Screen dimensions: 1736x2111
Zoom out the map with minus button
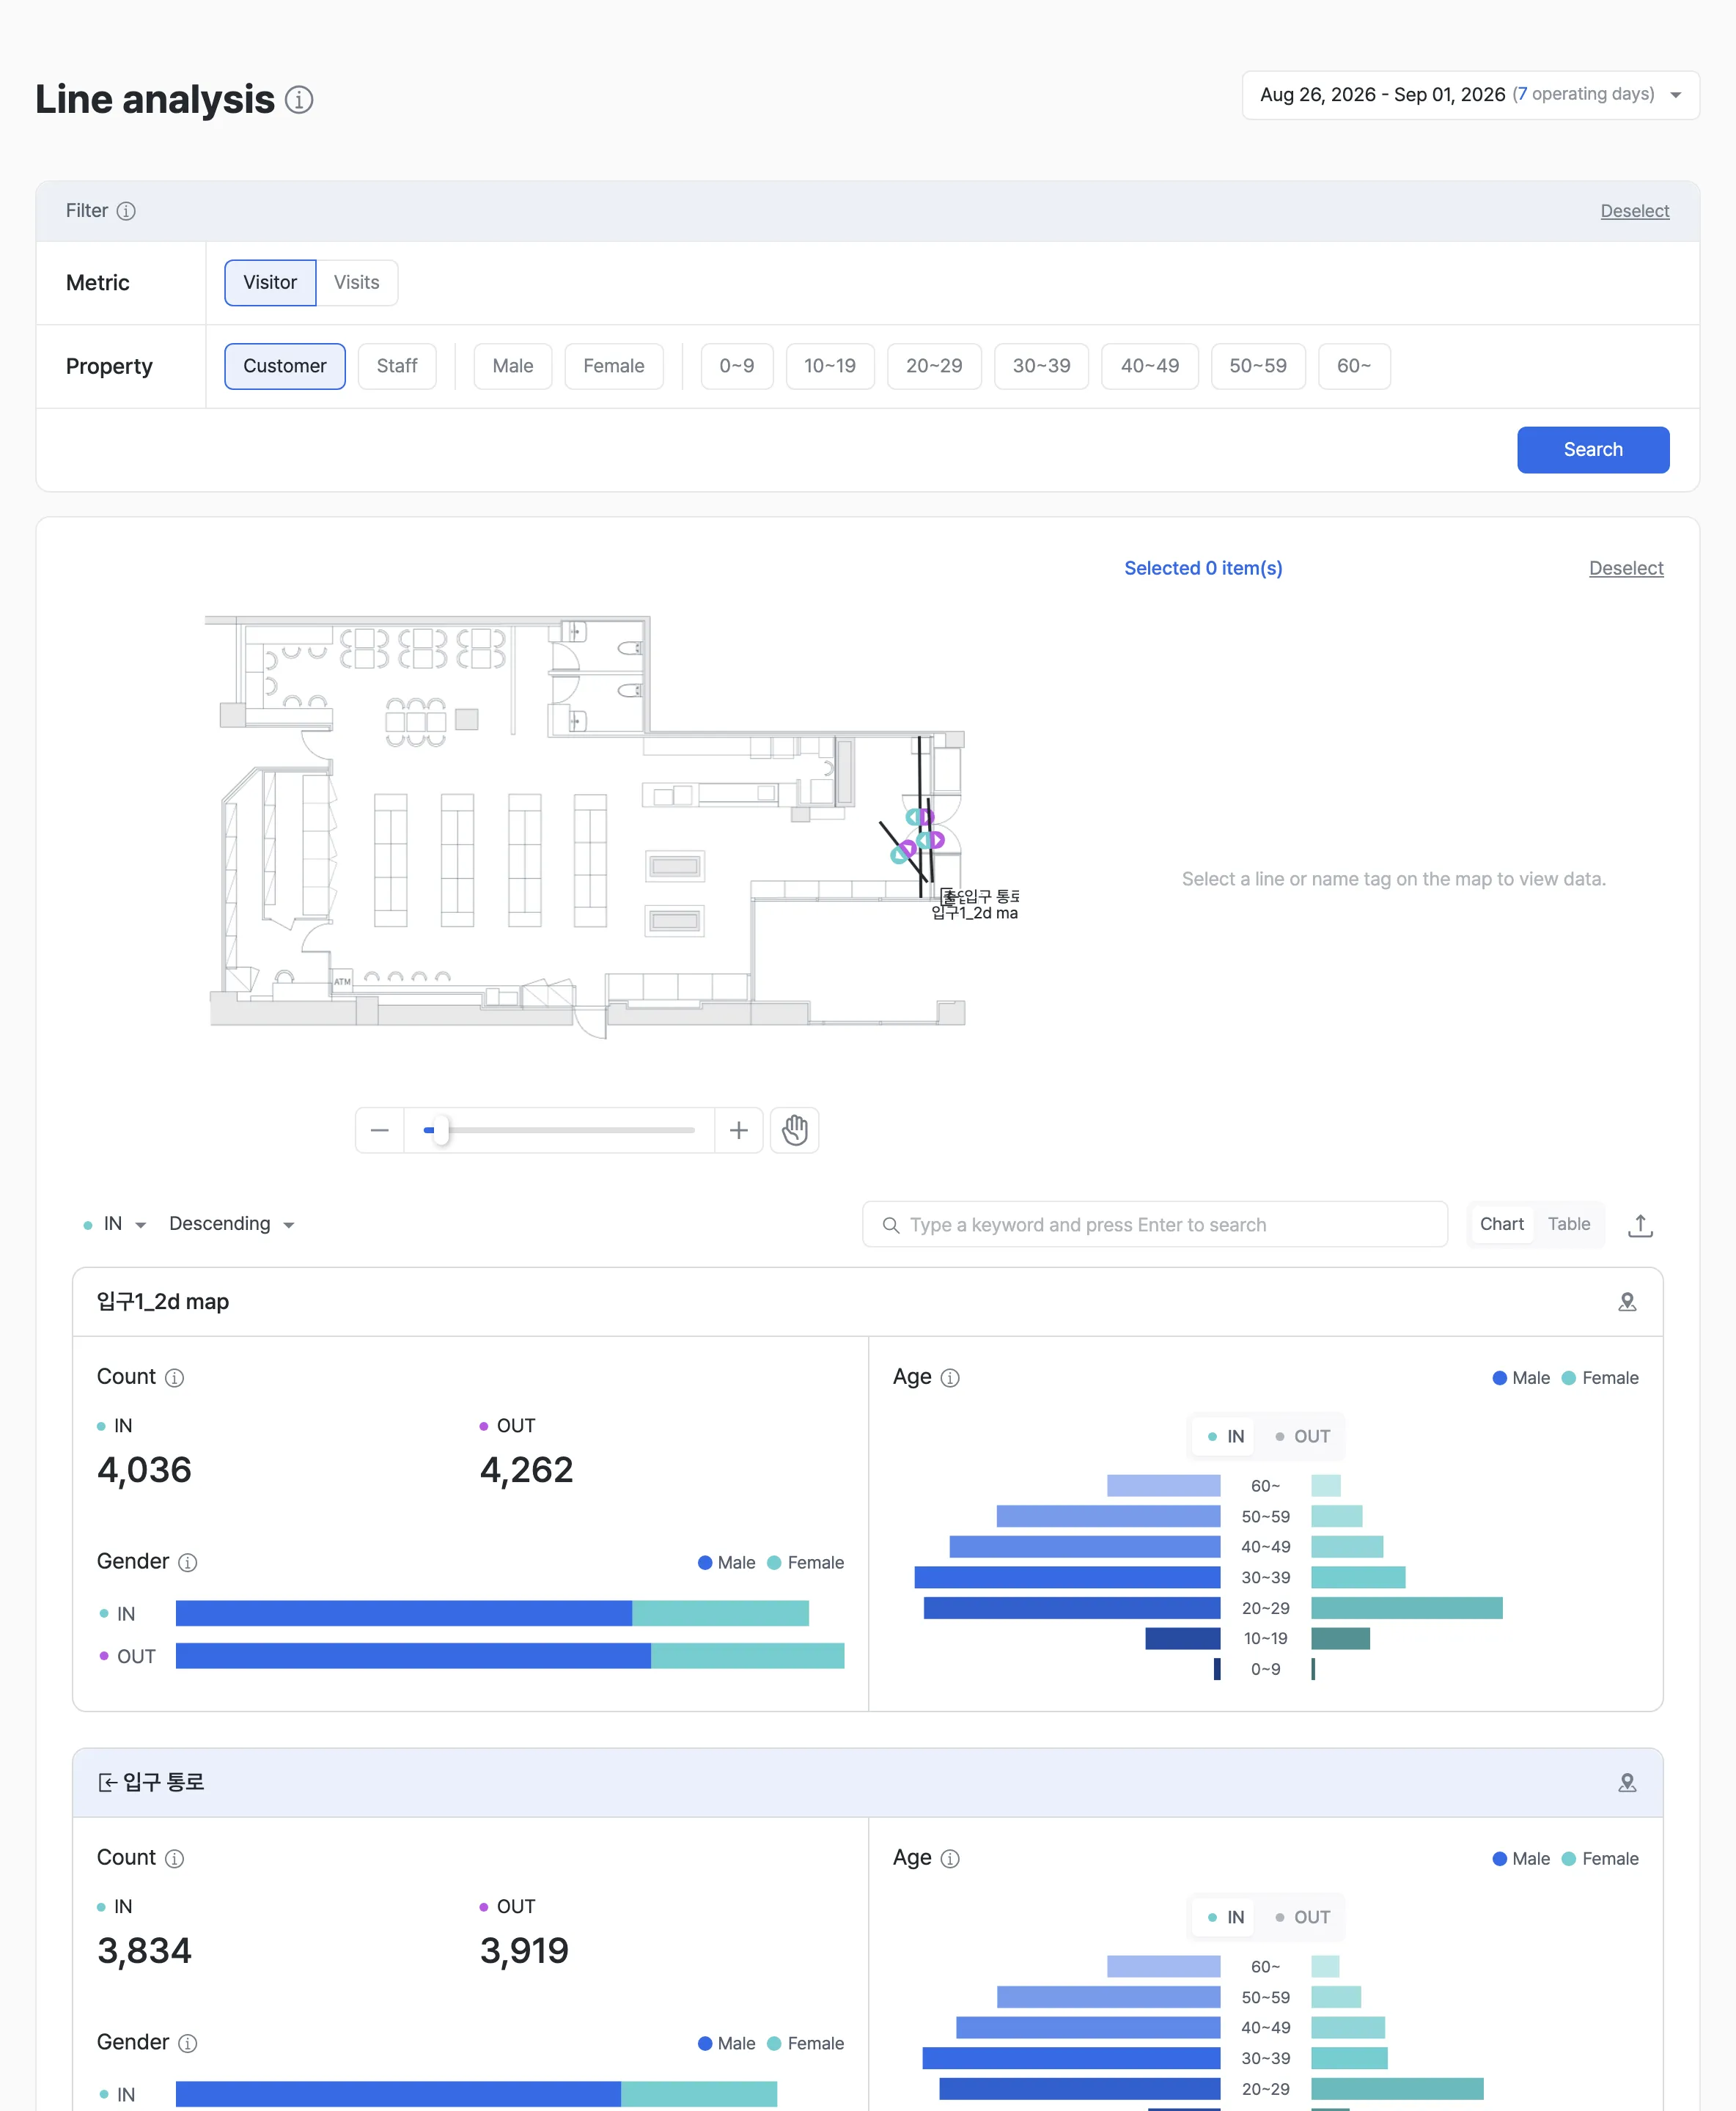[380, 1130]
